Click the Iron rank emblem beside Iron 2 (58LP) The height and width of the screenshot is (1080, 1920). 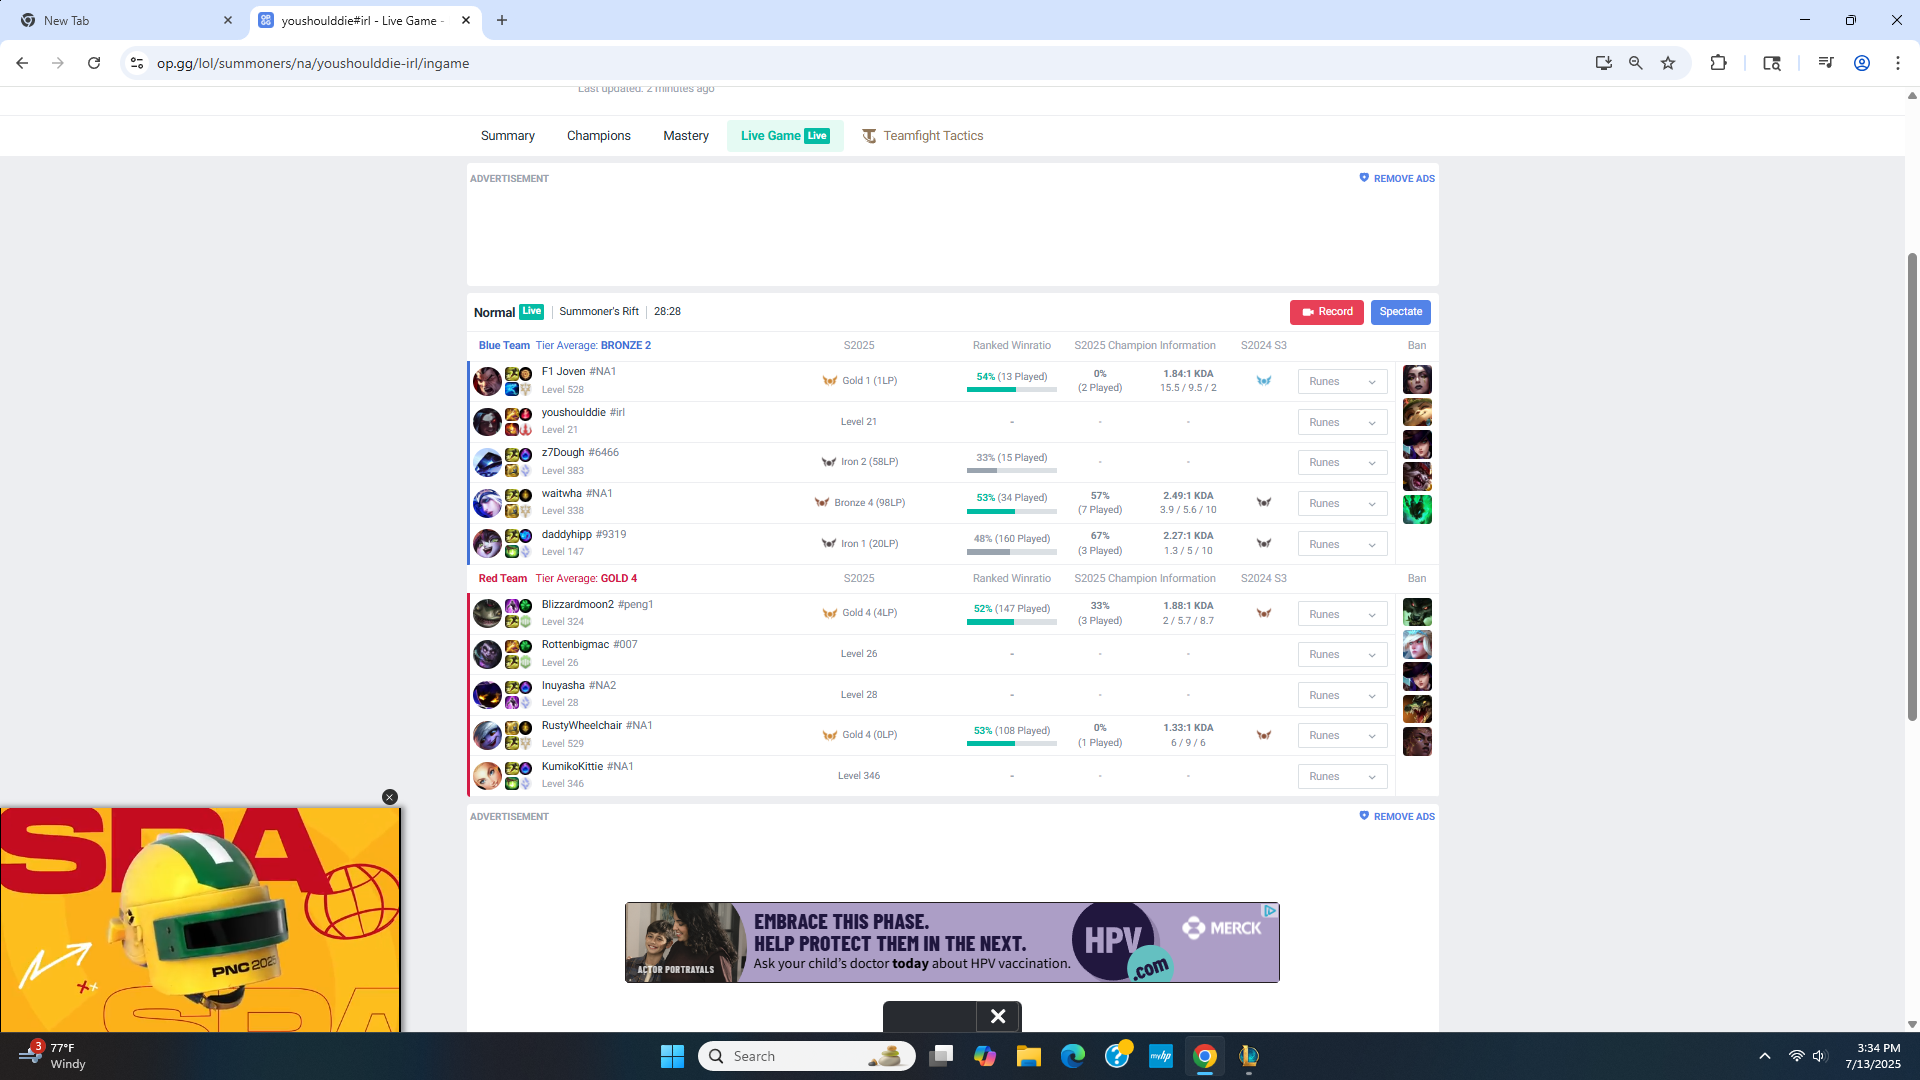click(829, 462)
